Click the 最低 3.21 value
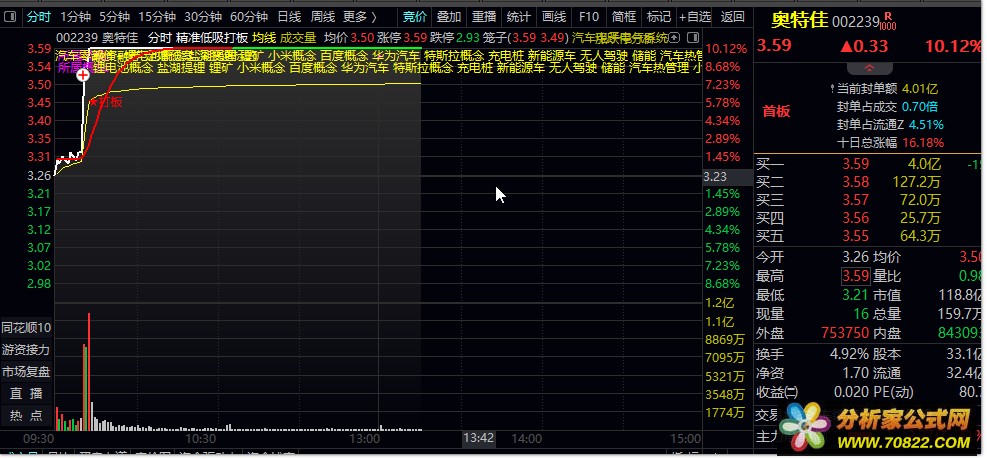This screenshot has height=459, width=987. (x=855, y=295)
